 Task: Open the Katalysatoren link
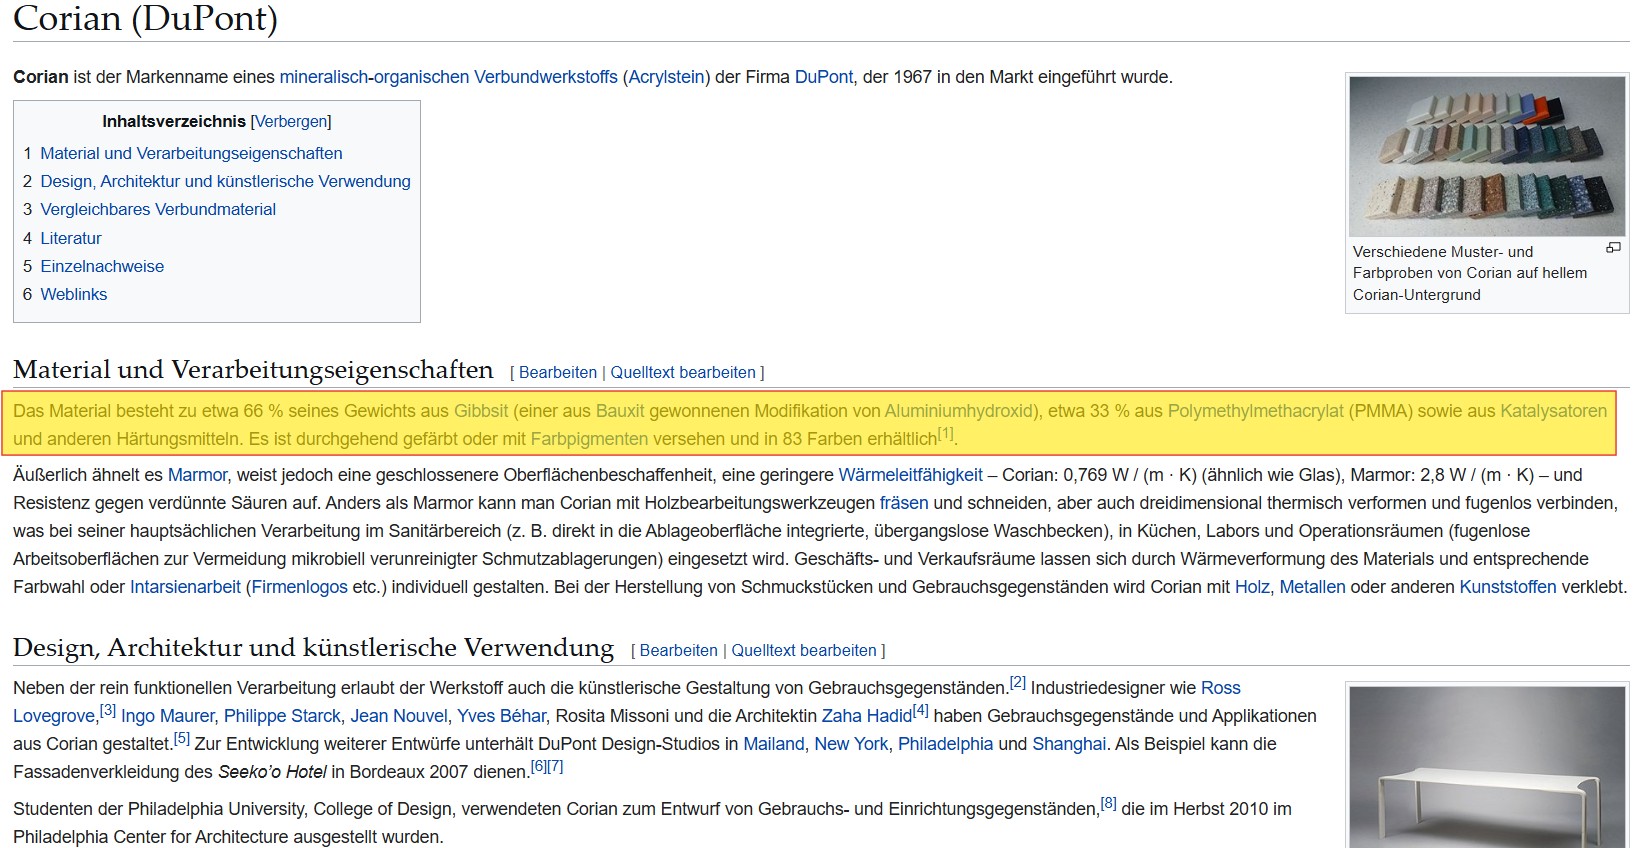tap(1553, 411)
